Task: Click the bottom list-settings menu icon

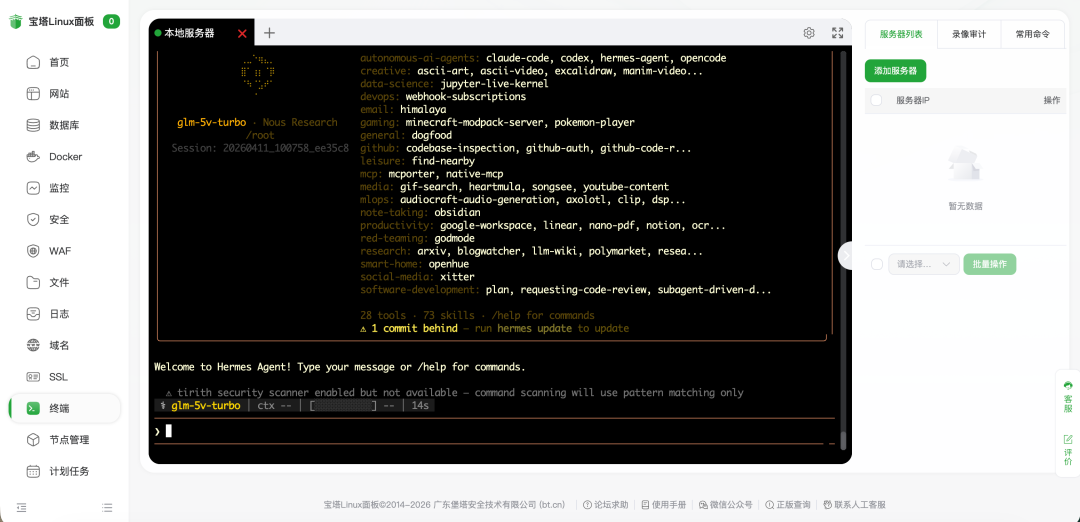Action: pos(107,508)
